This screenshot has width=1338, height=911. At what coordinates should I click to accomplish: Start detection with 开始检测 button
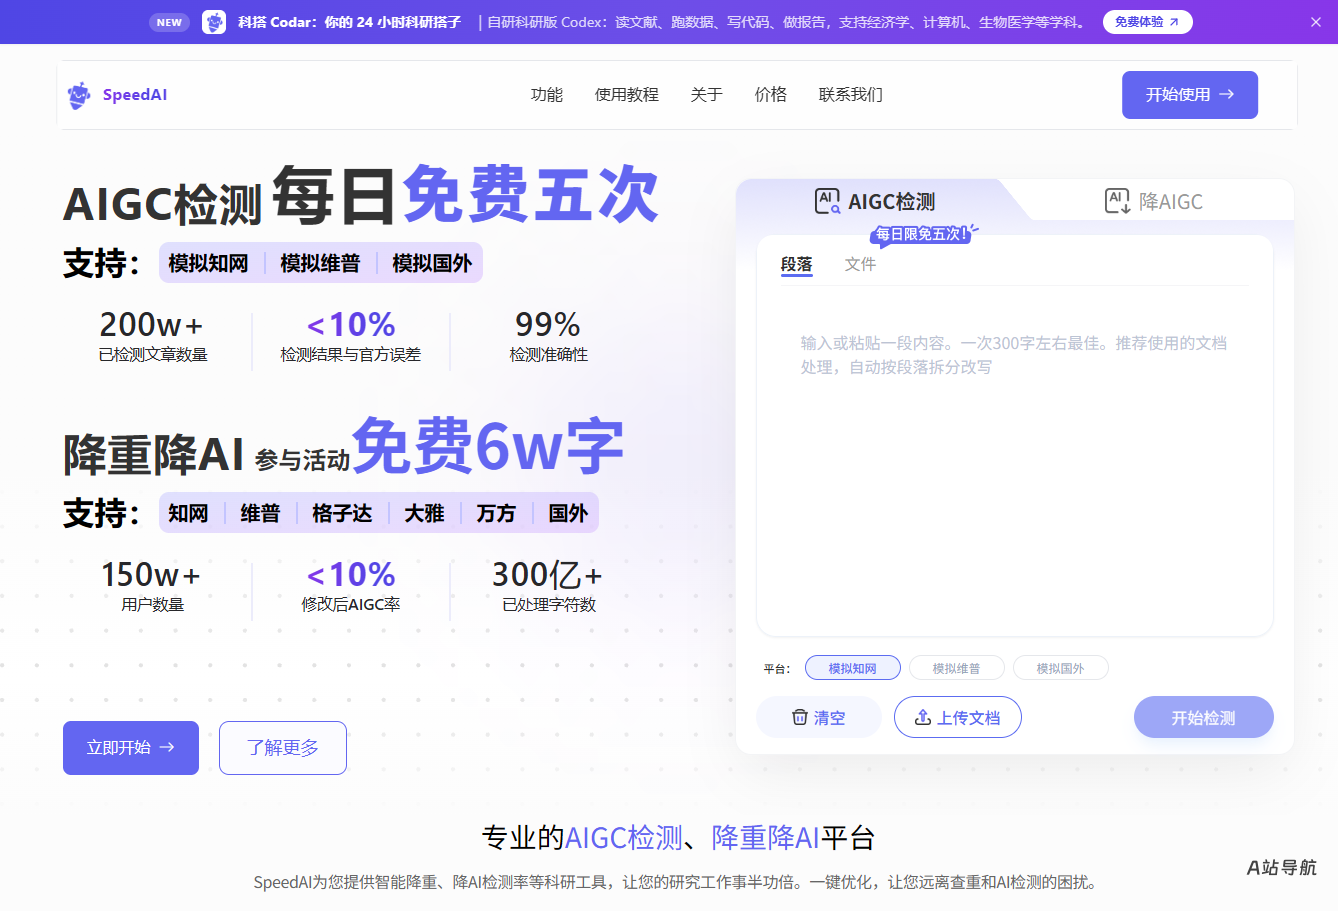pyautogui.click(x=1204, y=717)
